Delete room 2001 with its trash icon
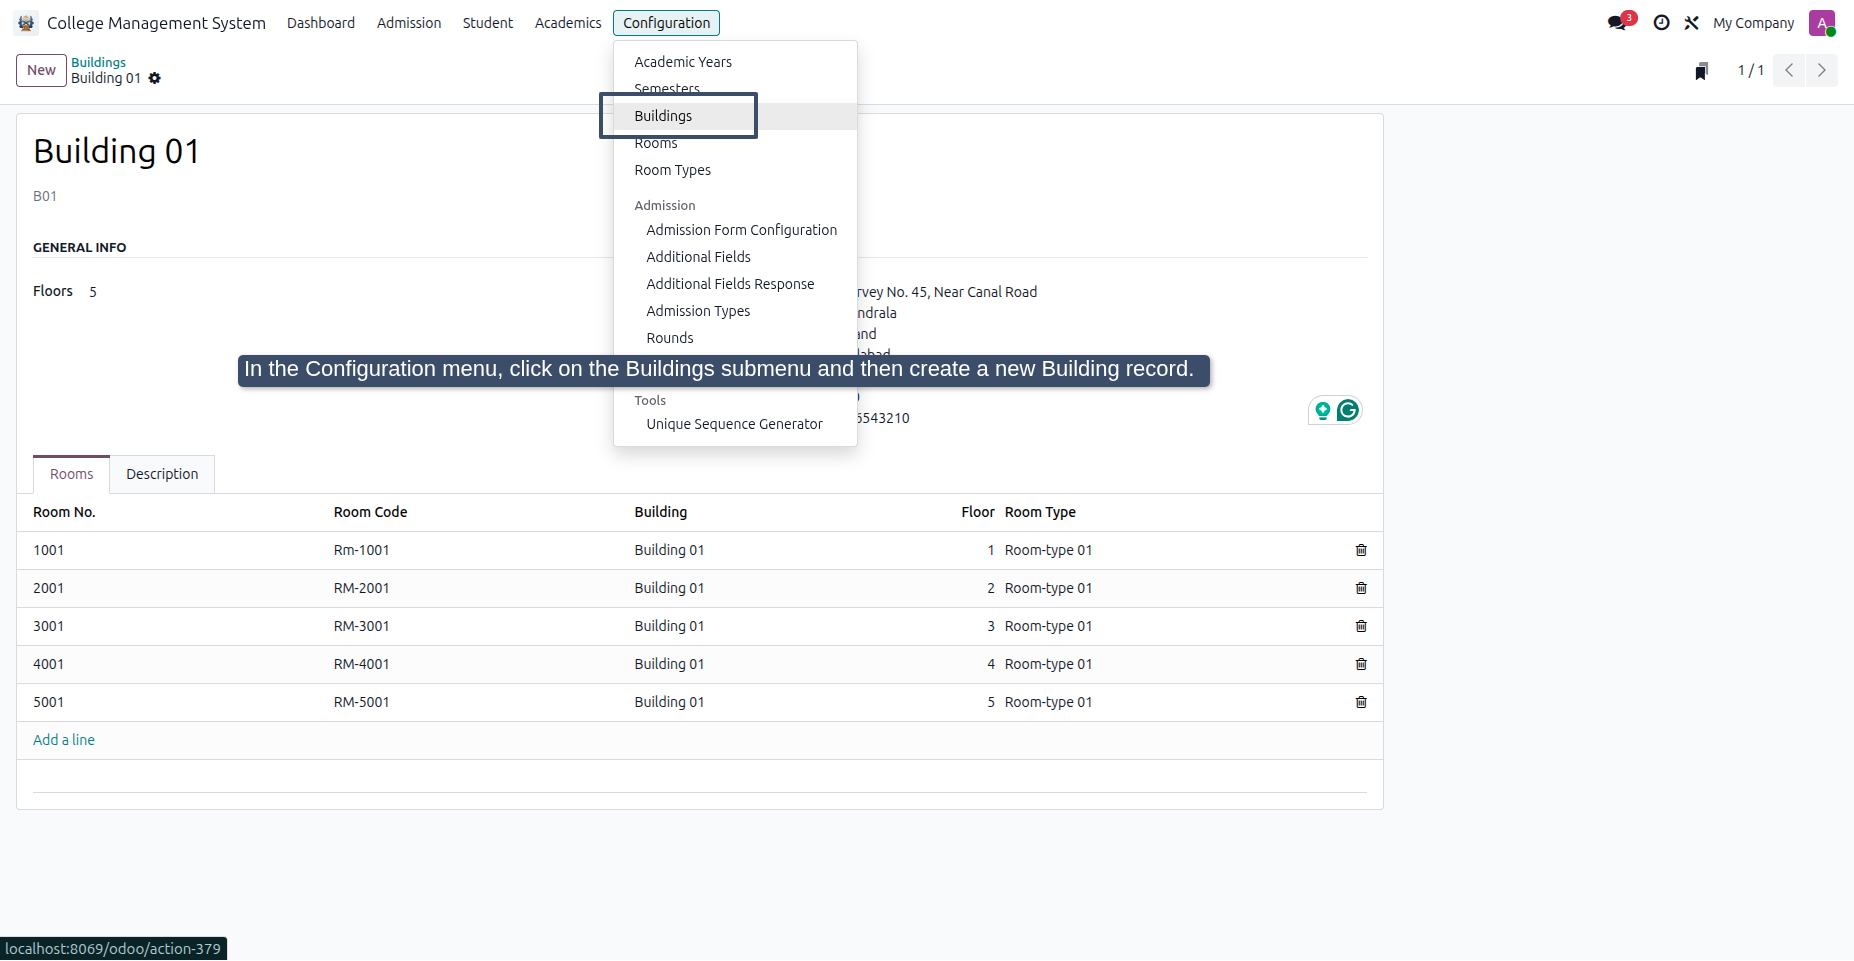 click(x=1361, y=588)
